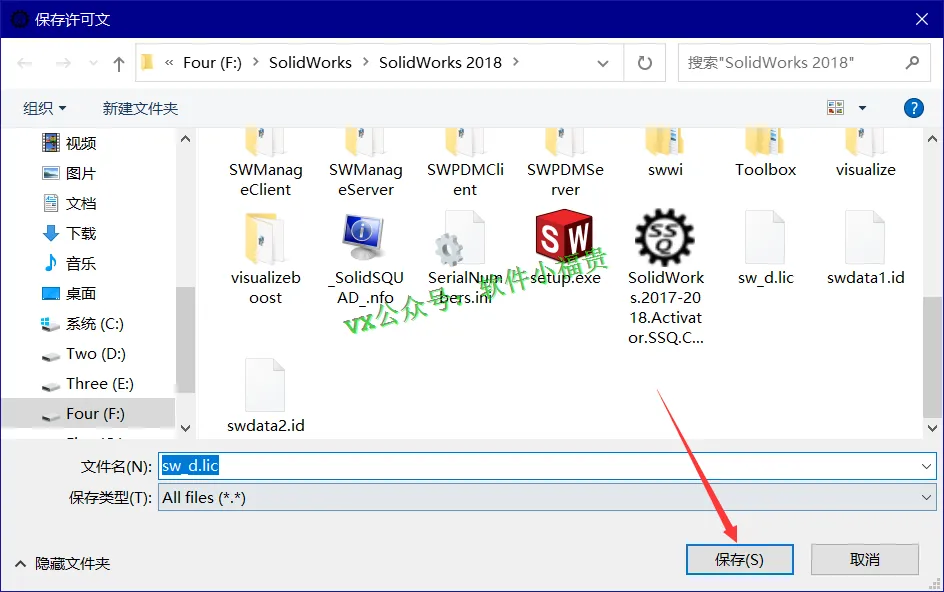Click the Forward navigation arrow
944x592 pixels.
63,63
